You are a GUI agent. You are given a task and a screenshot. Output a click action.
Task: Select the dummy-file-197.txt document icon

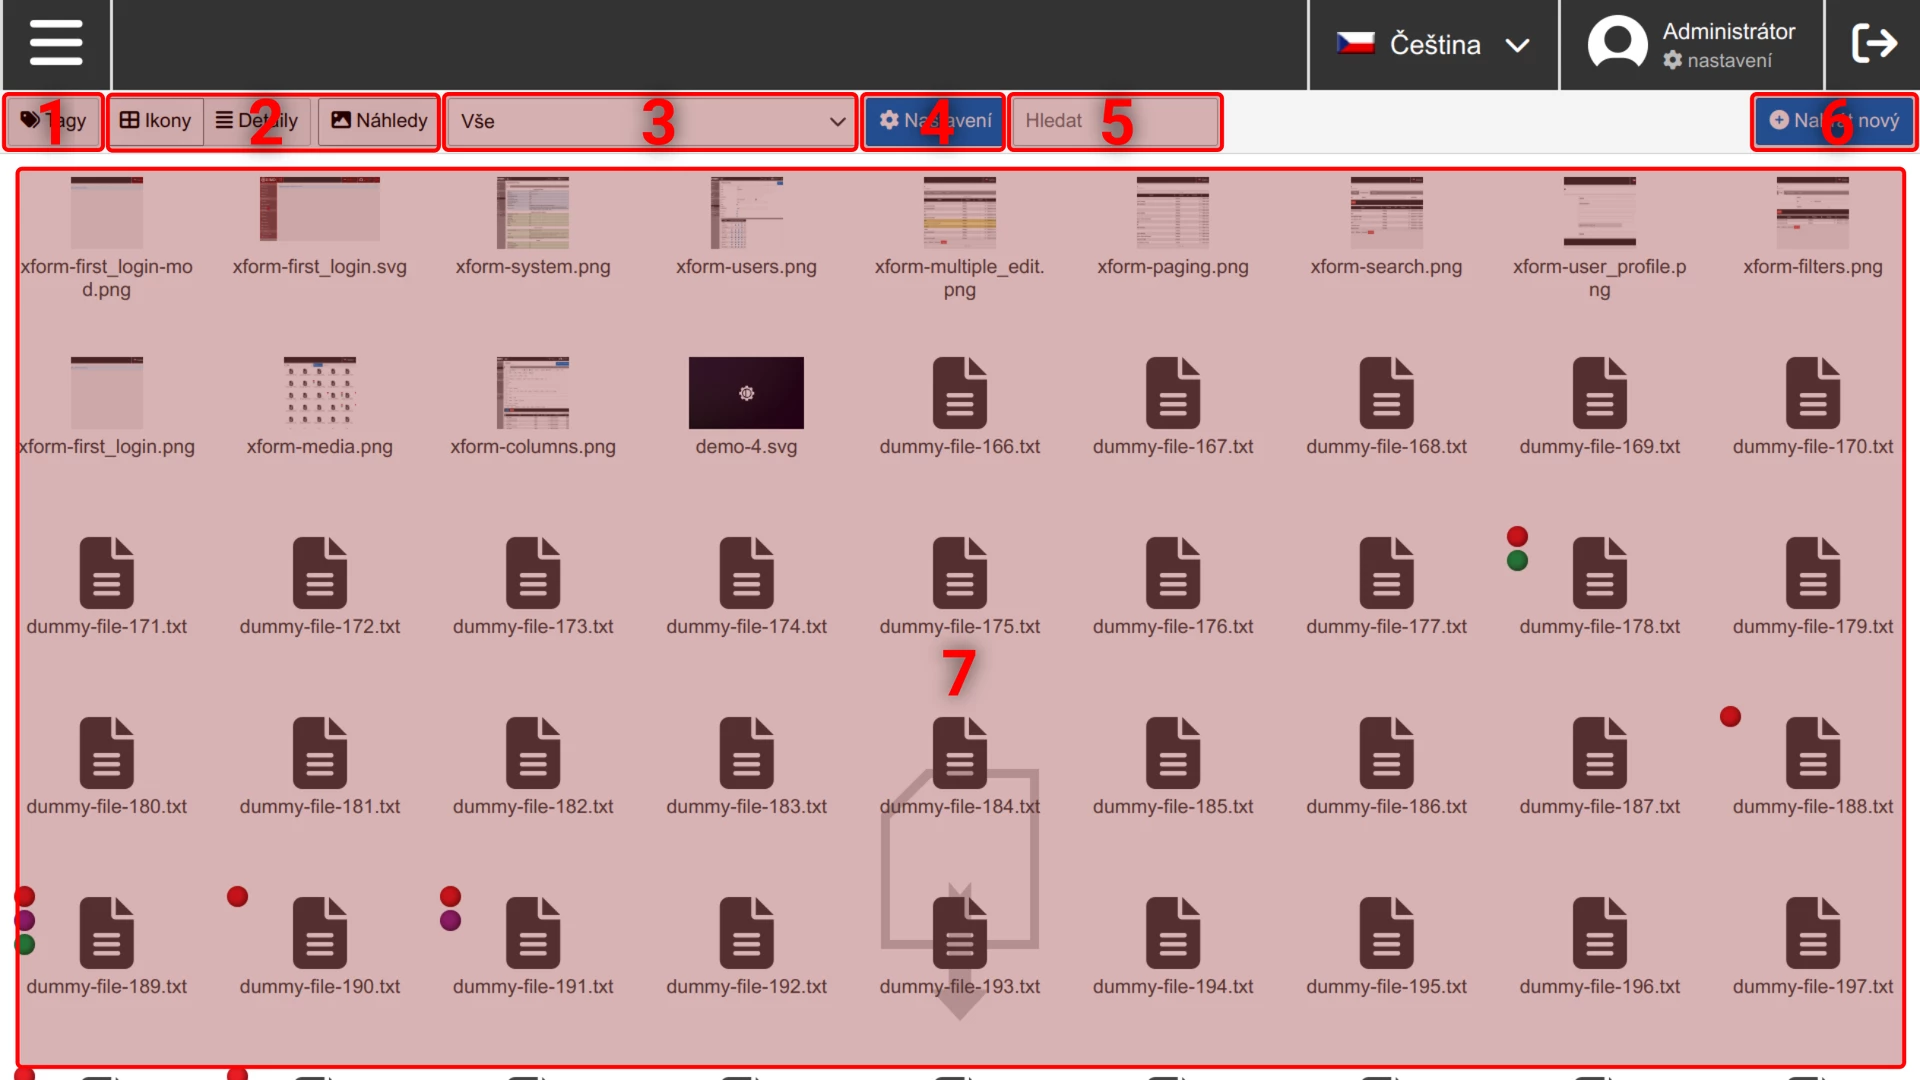[x=1812, y=933]
